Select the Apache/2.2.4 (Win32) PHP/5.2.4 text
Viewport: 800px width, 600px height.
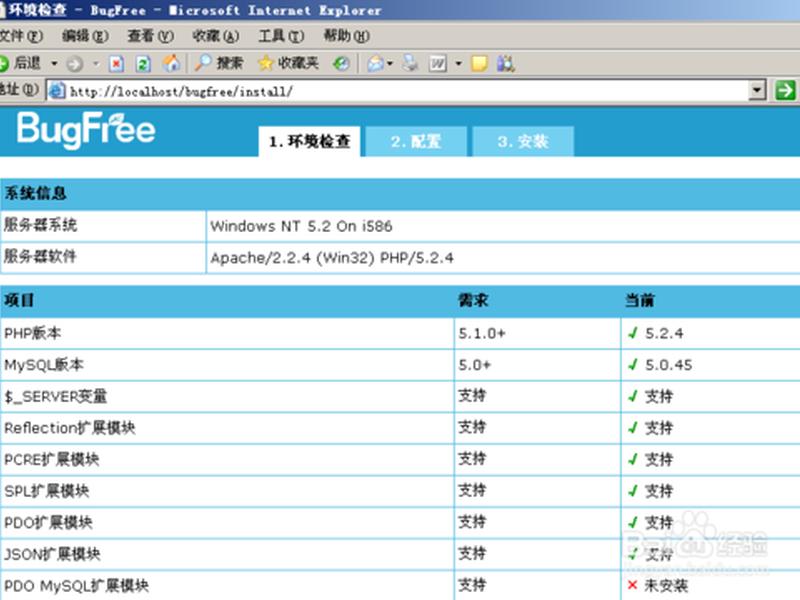click(332, 258)
